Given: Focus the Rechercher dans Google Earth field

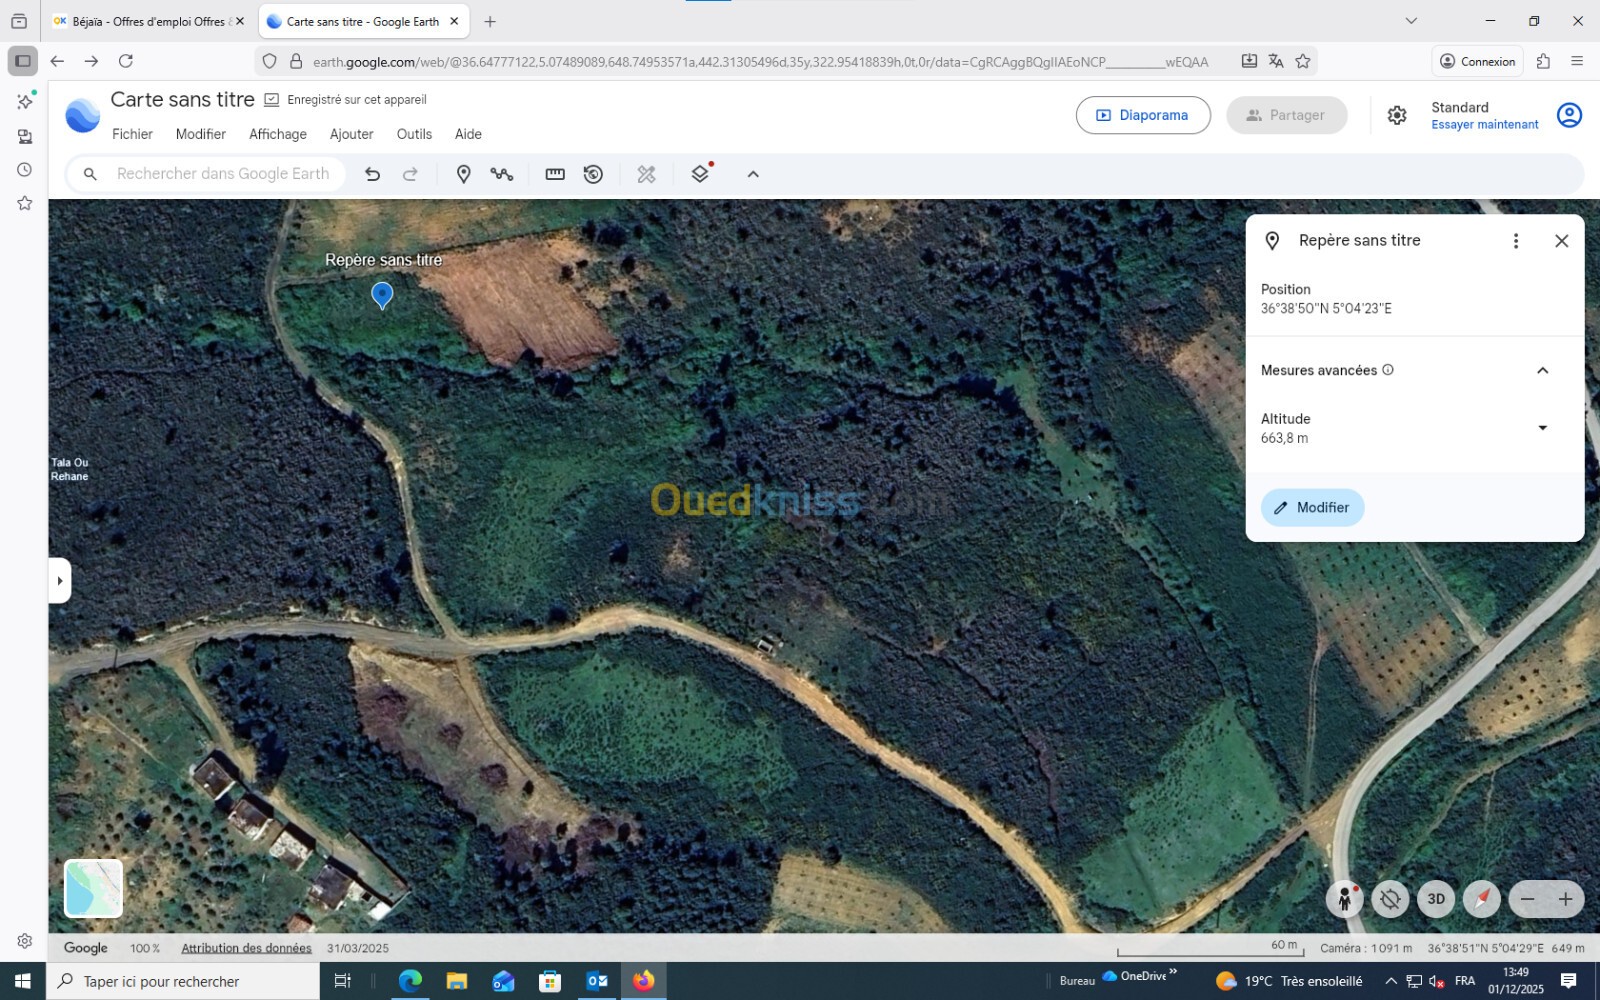Looking at the screenshot, I should tap(206, 174).
